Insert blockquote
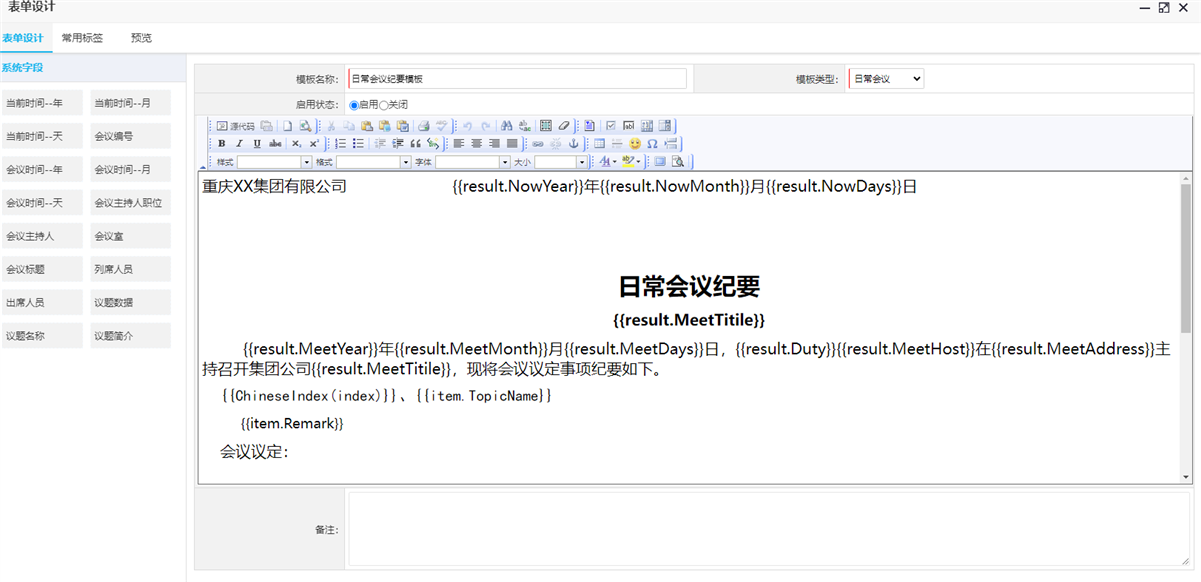The image size is (1201, 582). (x=415, y=144)
